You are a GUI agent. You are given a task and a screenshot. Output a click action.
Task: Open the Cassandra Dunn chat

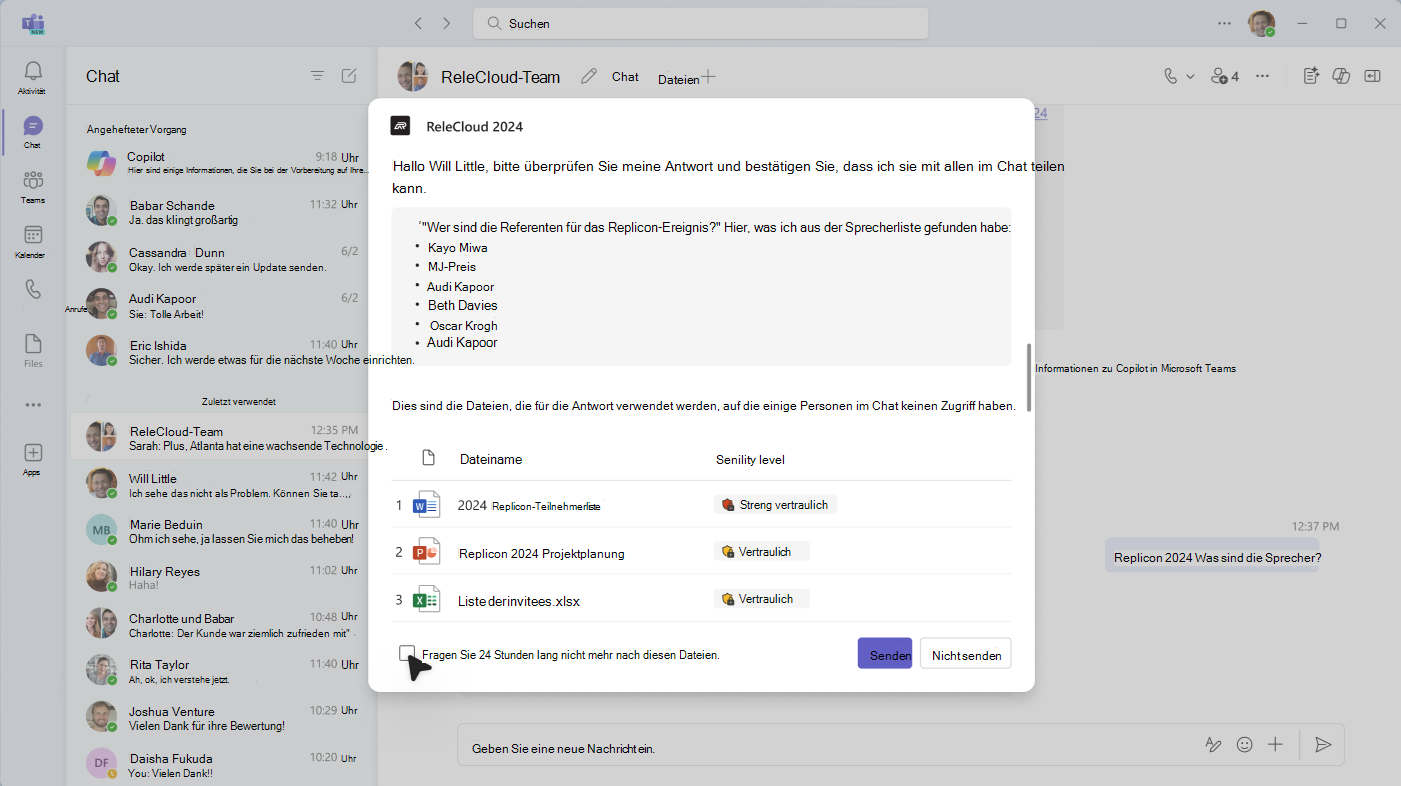(222, 258)
